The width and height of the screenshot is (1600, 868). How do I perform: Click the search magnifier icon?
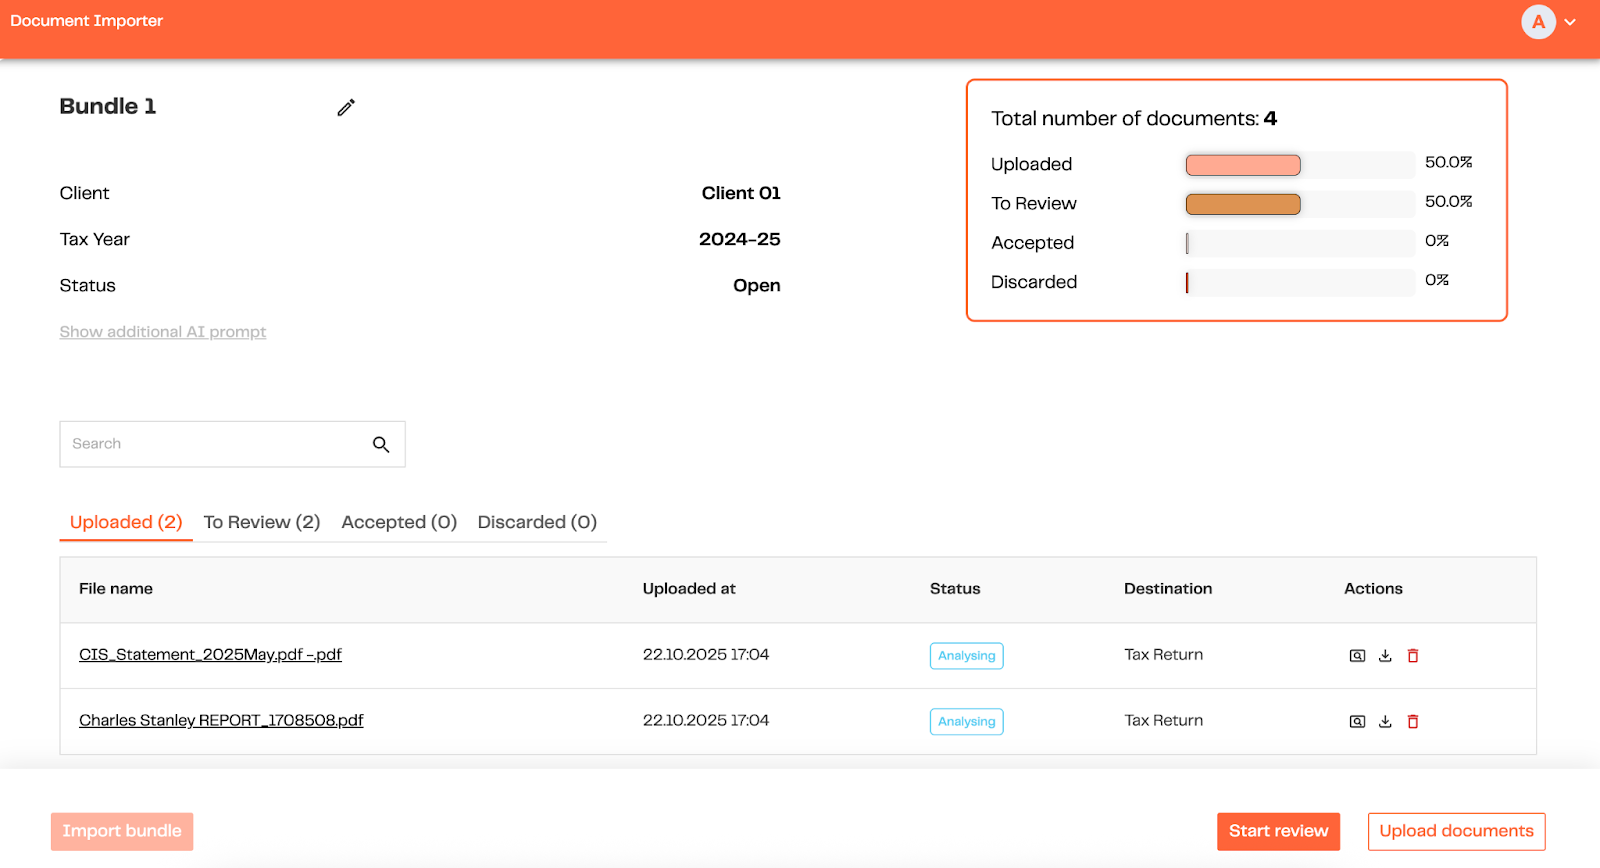[381, 444]
